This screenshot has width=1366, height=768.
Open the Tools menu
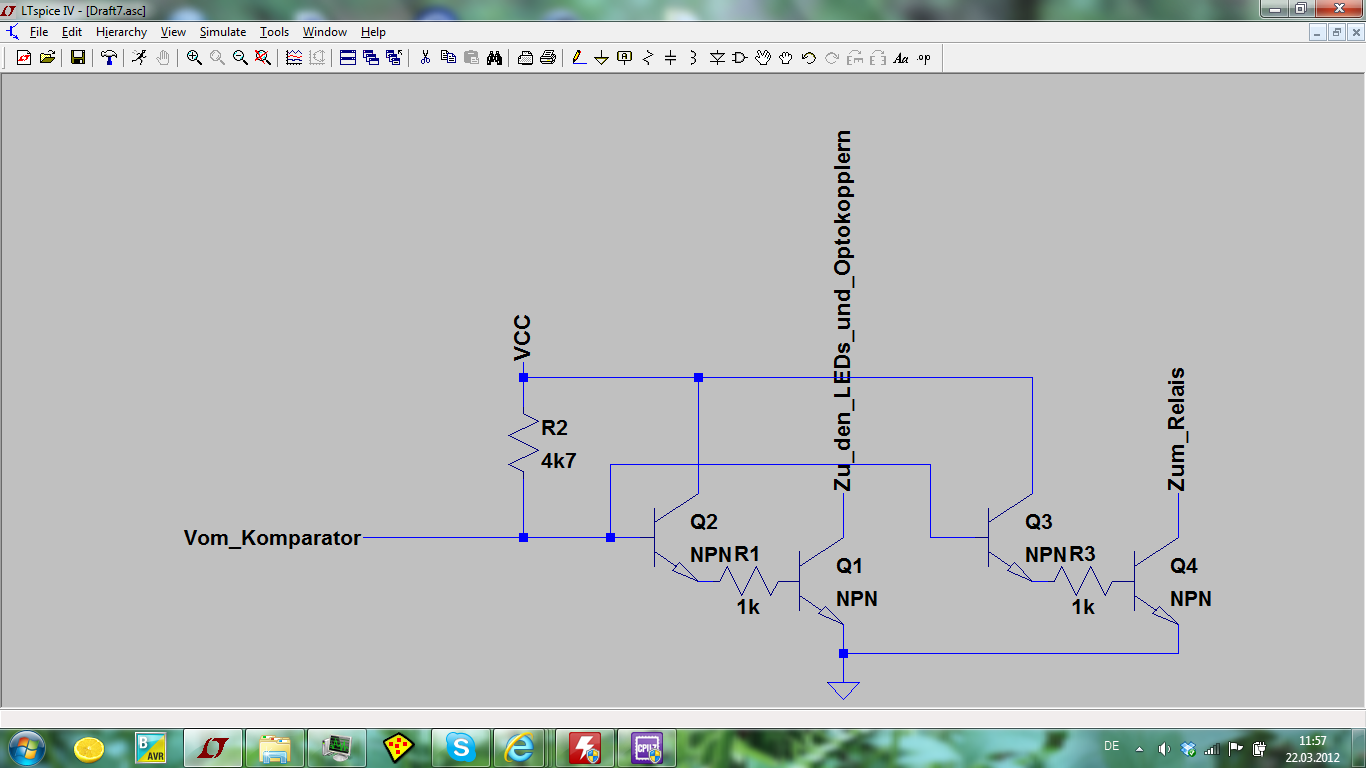pos(274,32)
